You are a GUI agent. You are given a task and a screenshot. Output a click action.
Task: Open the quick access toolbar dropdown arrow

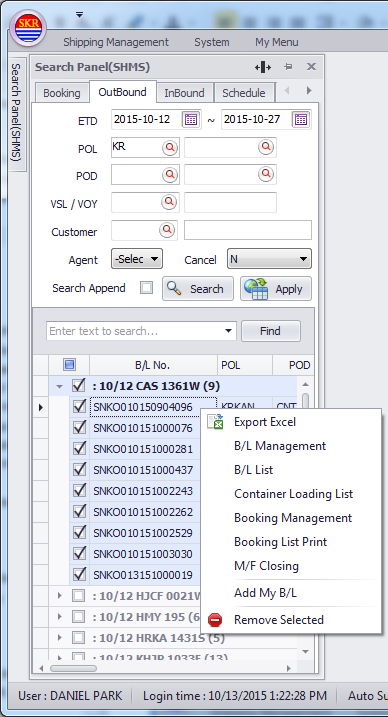pos(80,15)
